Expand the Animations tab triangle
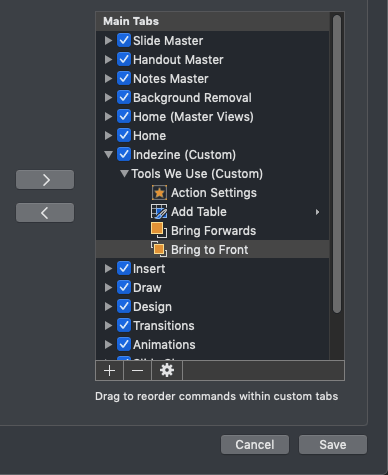 pos(108,344)
